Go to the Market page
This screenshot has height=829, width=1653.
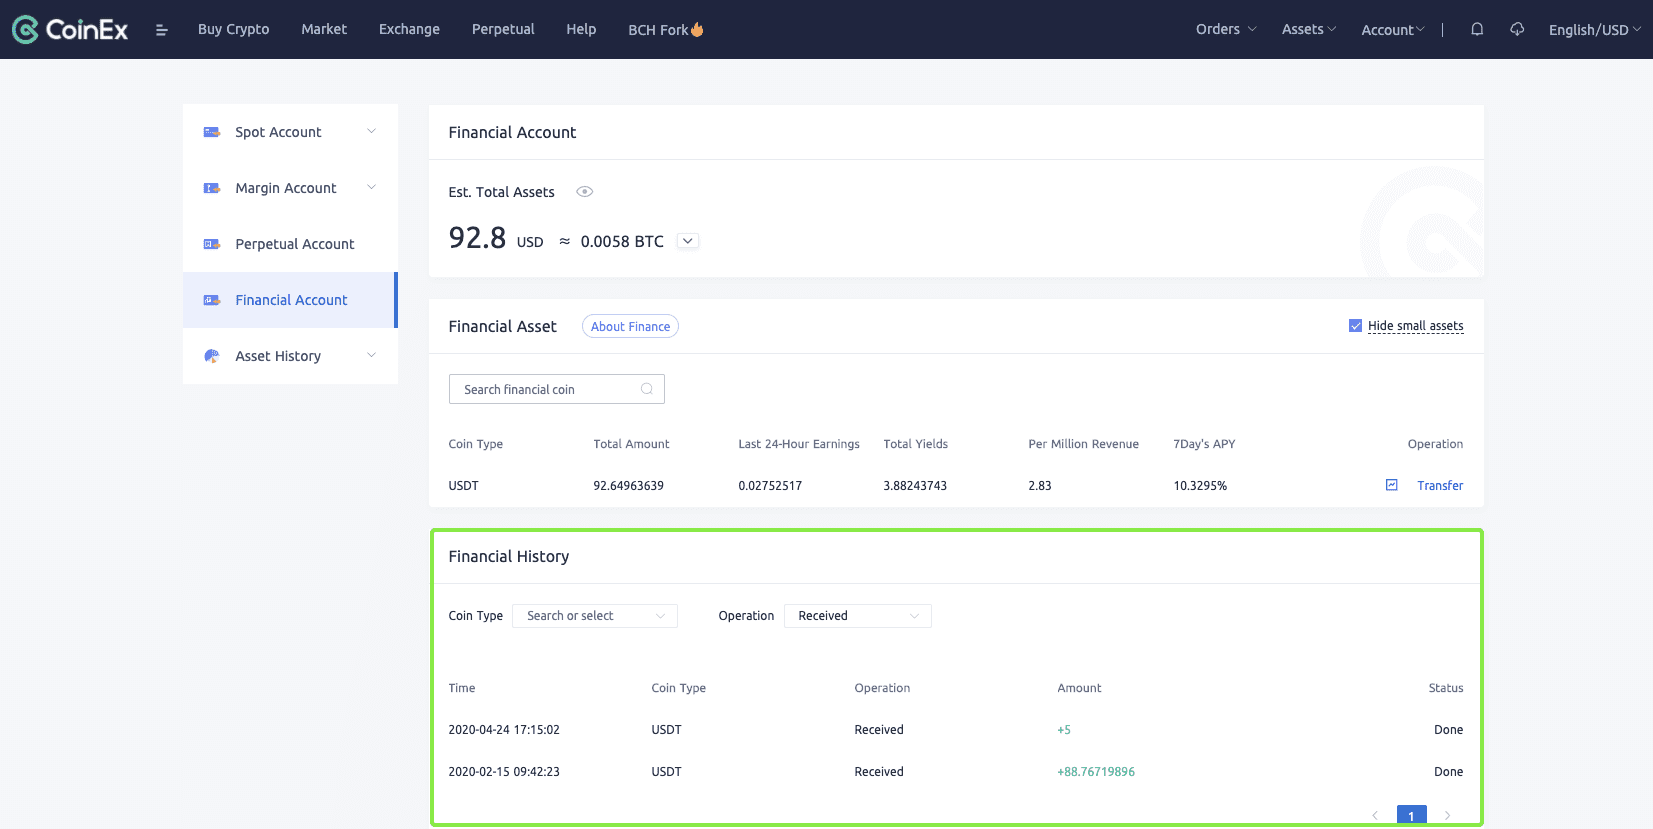[324, 29]
